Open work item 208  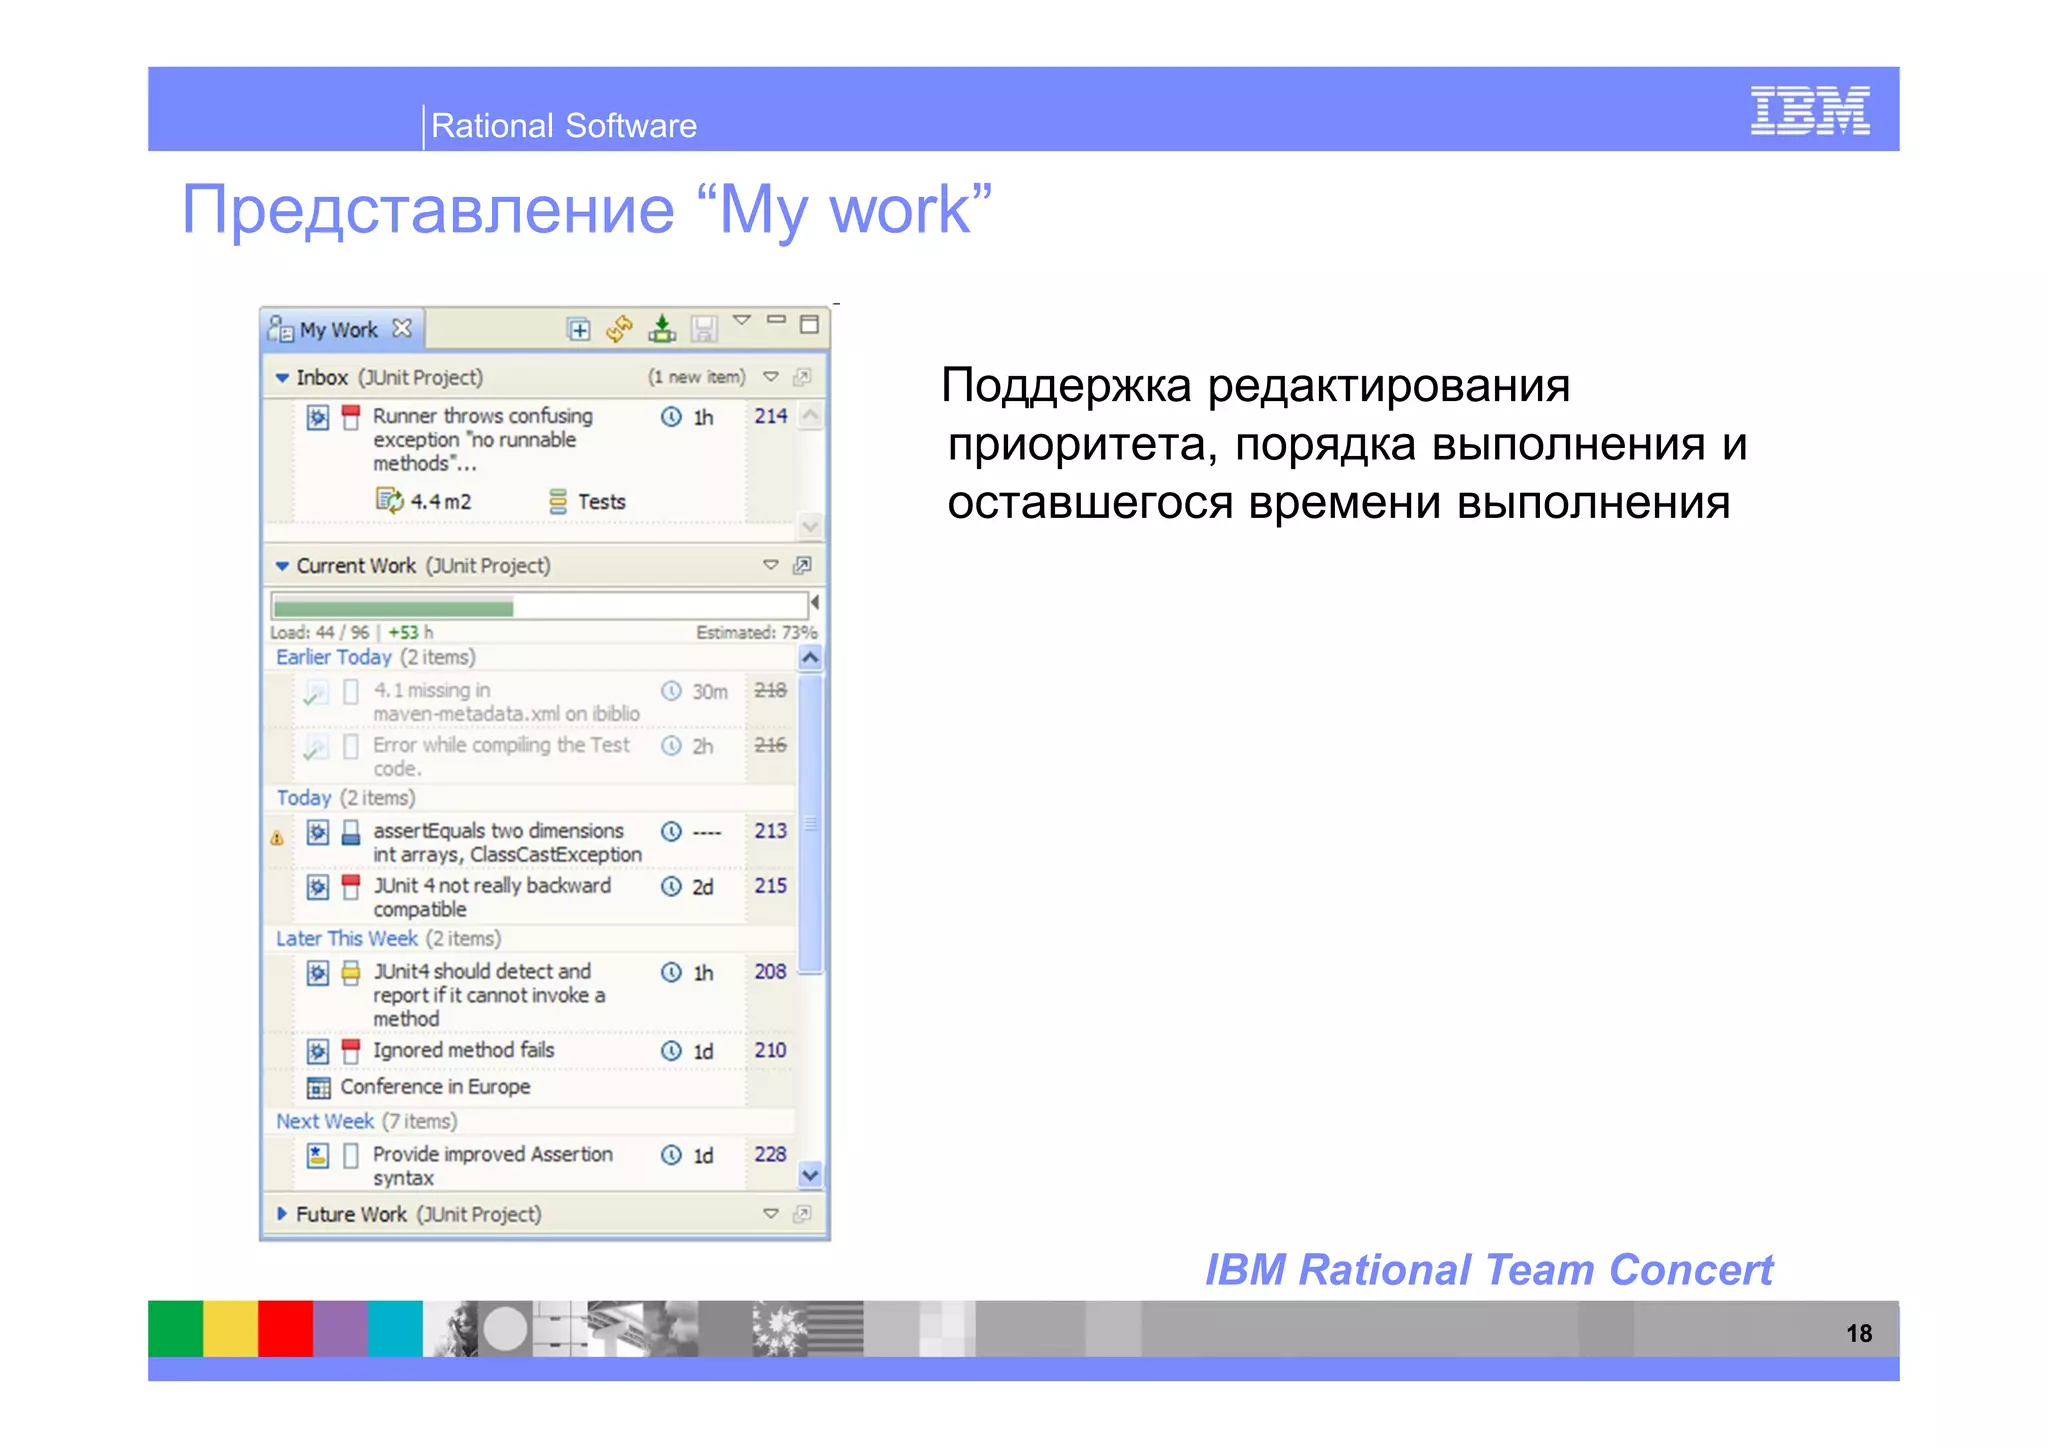point(770,971)
